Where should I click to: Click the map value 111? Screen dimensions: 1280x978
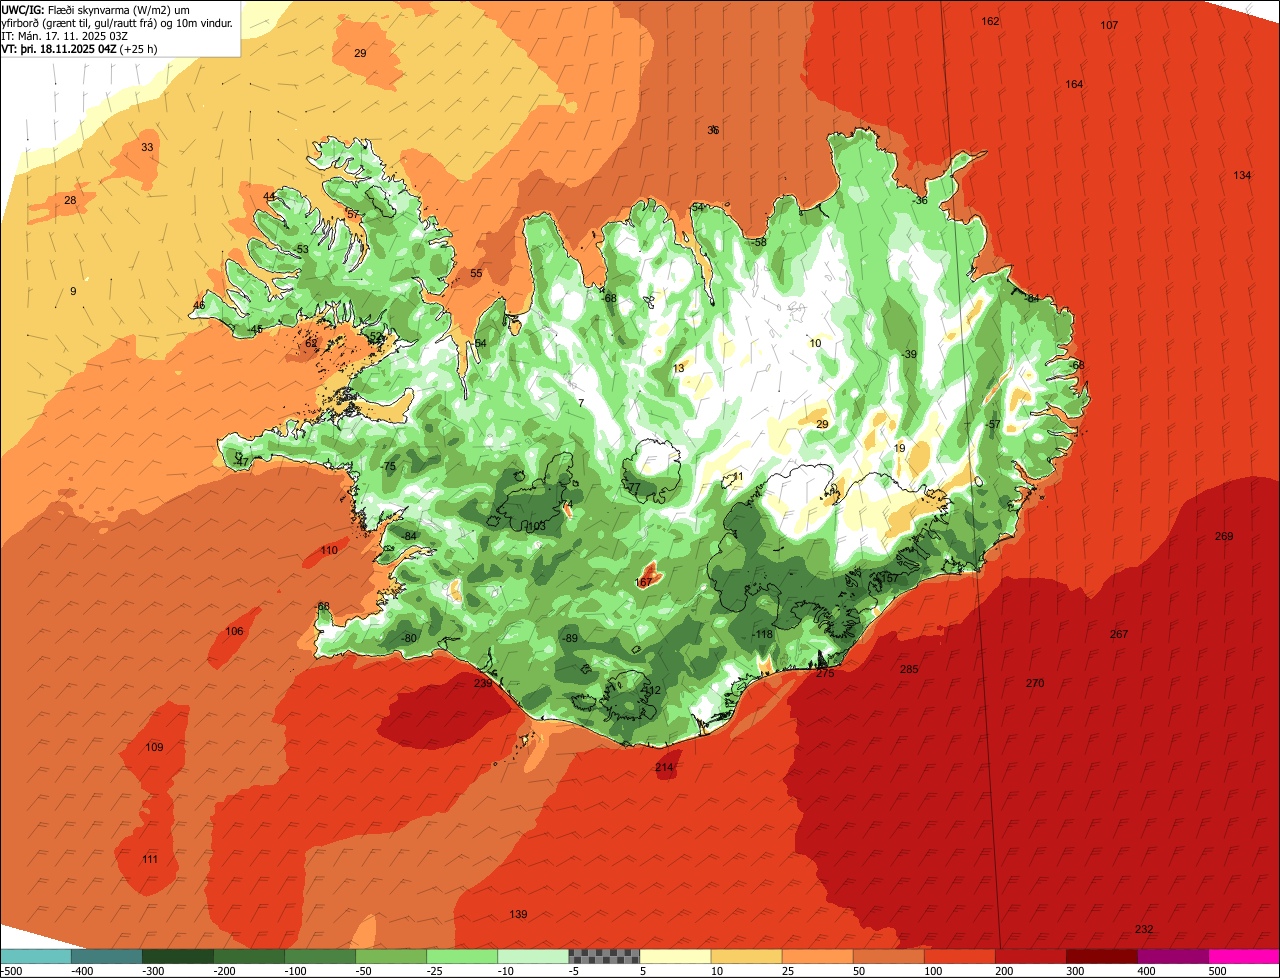pyautogui.click(x=150, y=859)
